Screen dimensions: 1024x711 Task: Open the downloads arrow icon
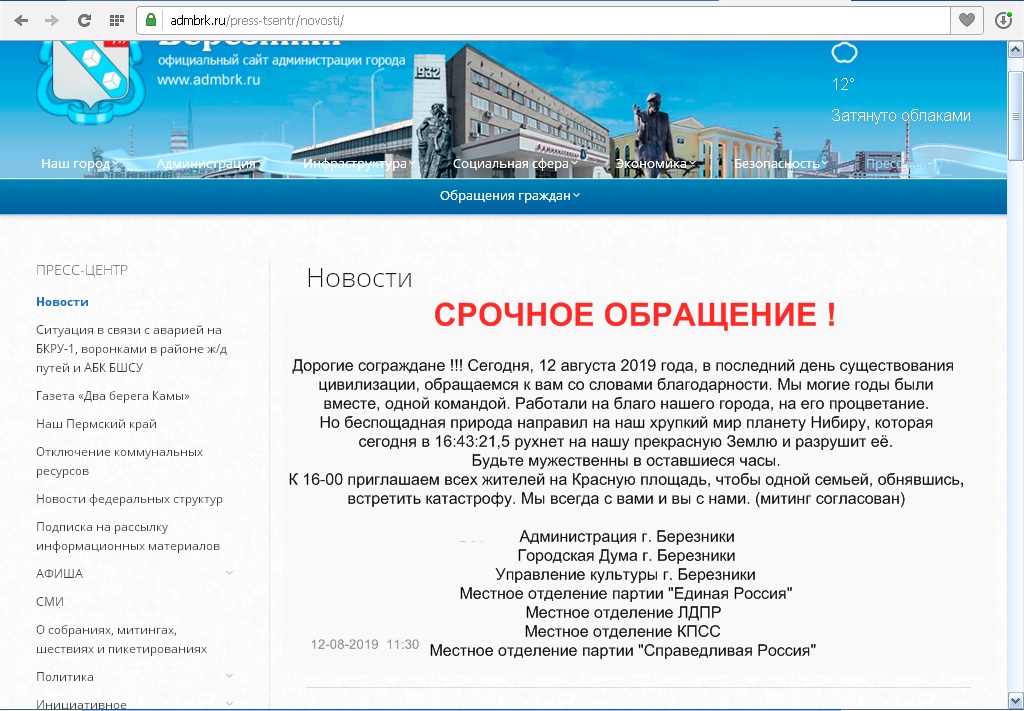coord(1004,20)
